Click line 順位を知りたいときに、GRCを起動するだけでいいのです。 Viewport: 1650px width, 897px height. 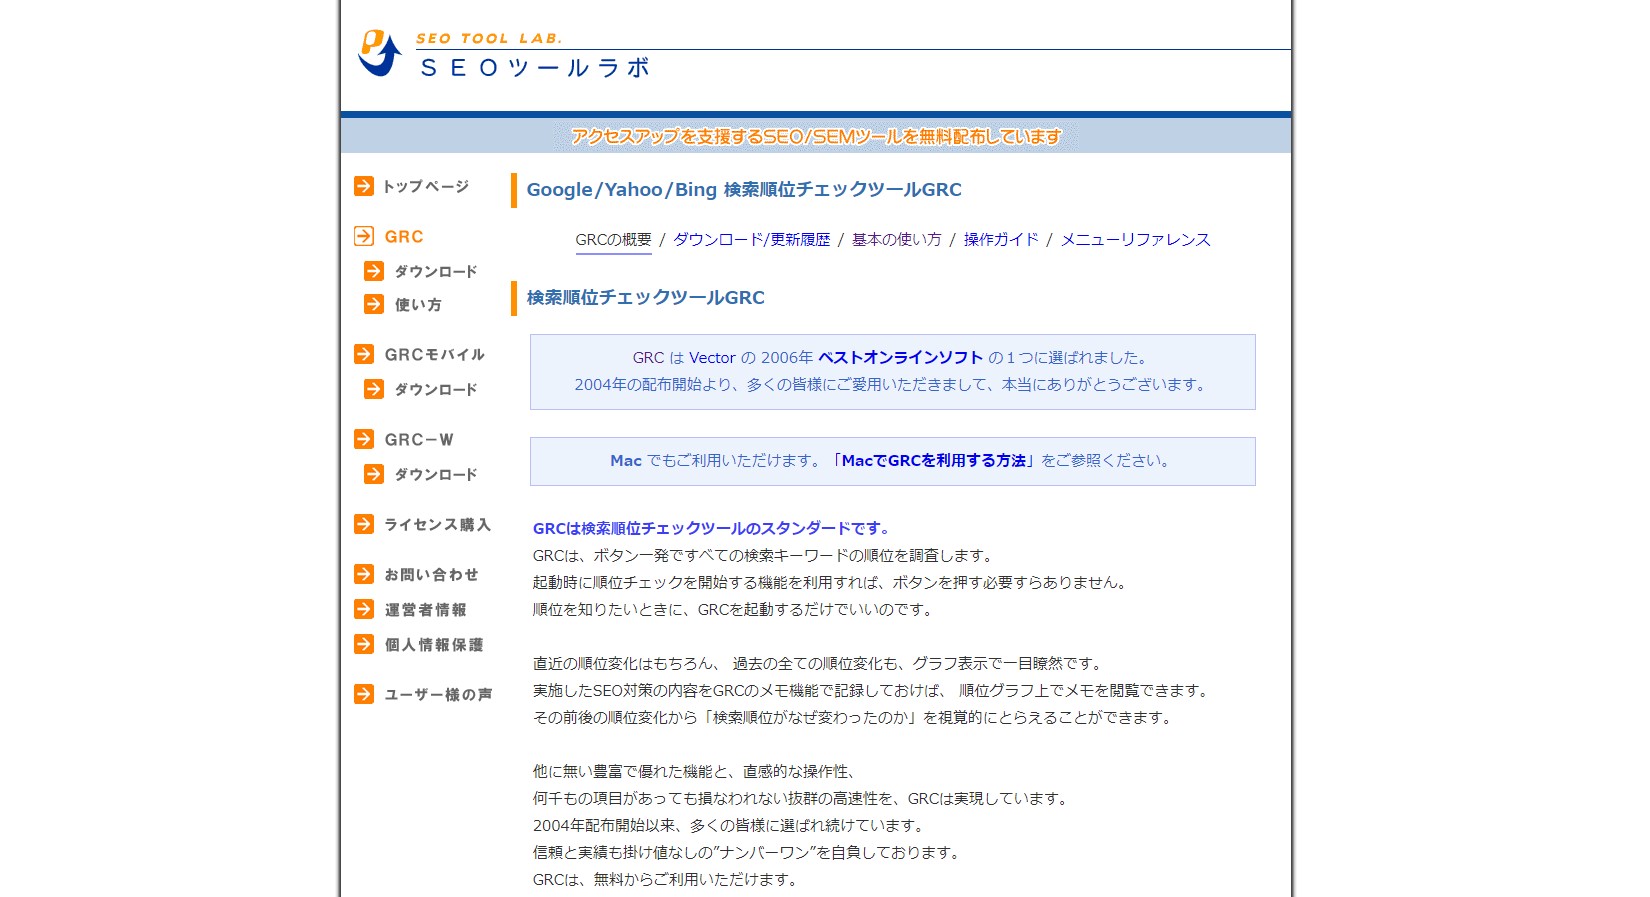point(735,610)
